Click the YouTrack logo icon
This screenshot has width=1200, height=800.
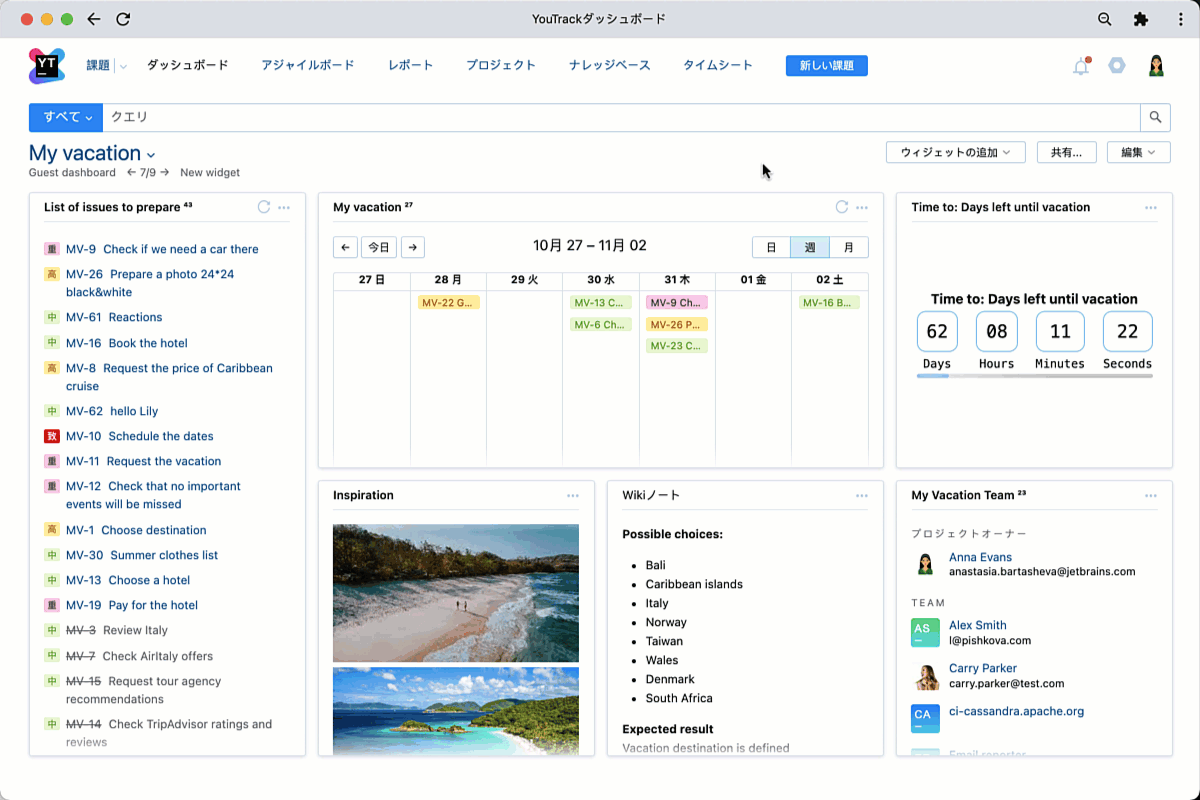[47, 66]
